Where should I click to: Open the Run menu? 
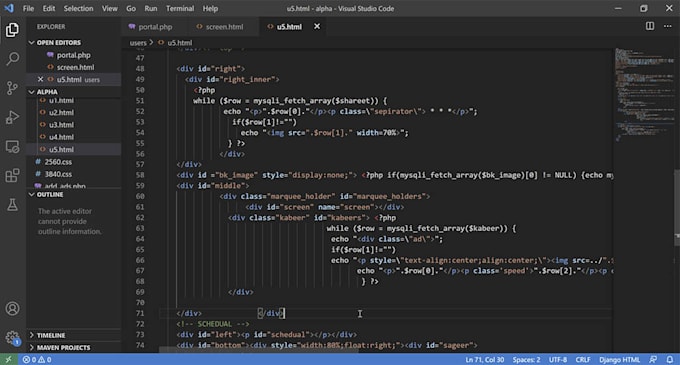point(150,8)
